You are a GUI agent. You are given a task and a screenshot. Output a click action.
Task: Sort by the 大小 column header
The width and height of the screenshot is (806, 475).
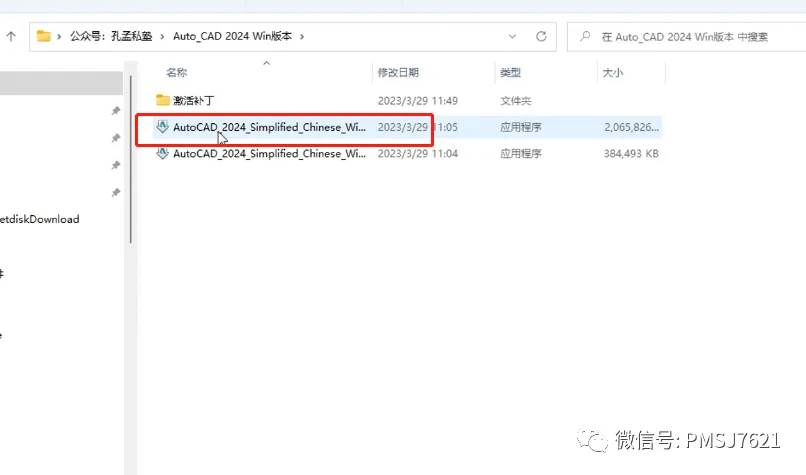click(x=613, y=72)
